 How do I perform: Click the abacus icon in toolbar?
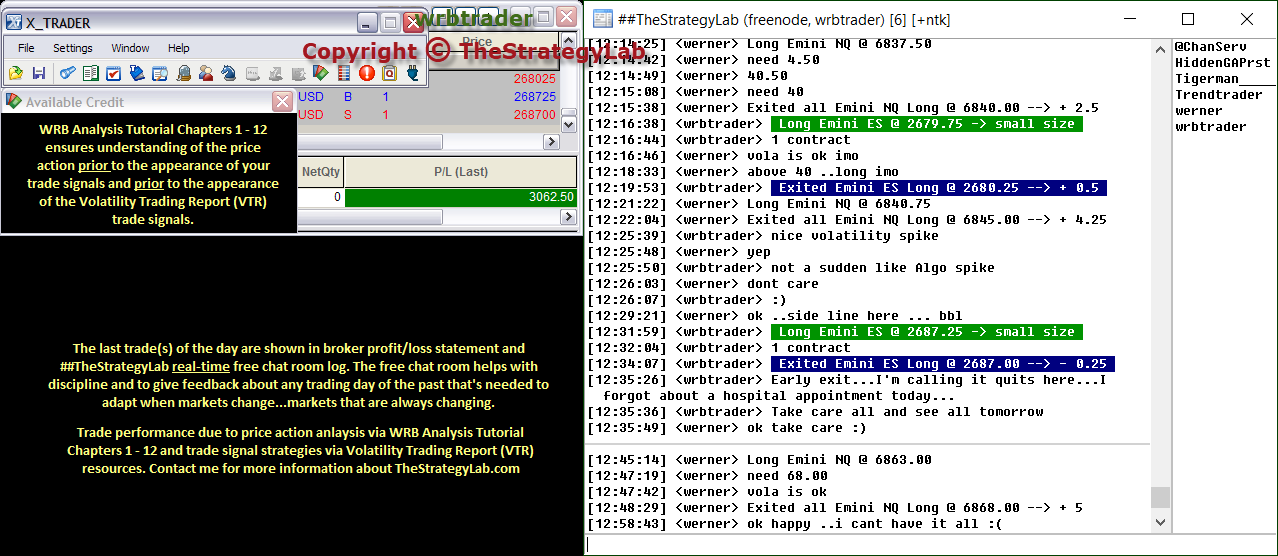[x=344, y=73]
